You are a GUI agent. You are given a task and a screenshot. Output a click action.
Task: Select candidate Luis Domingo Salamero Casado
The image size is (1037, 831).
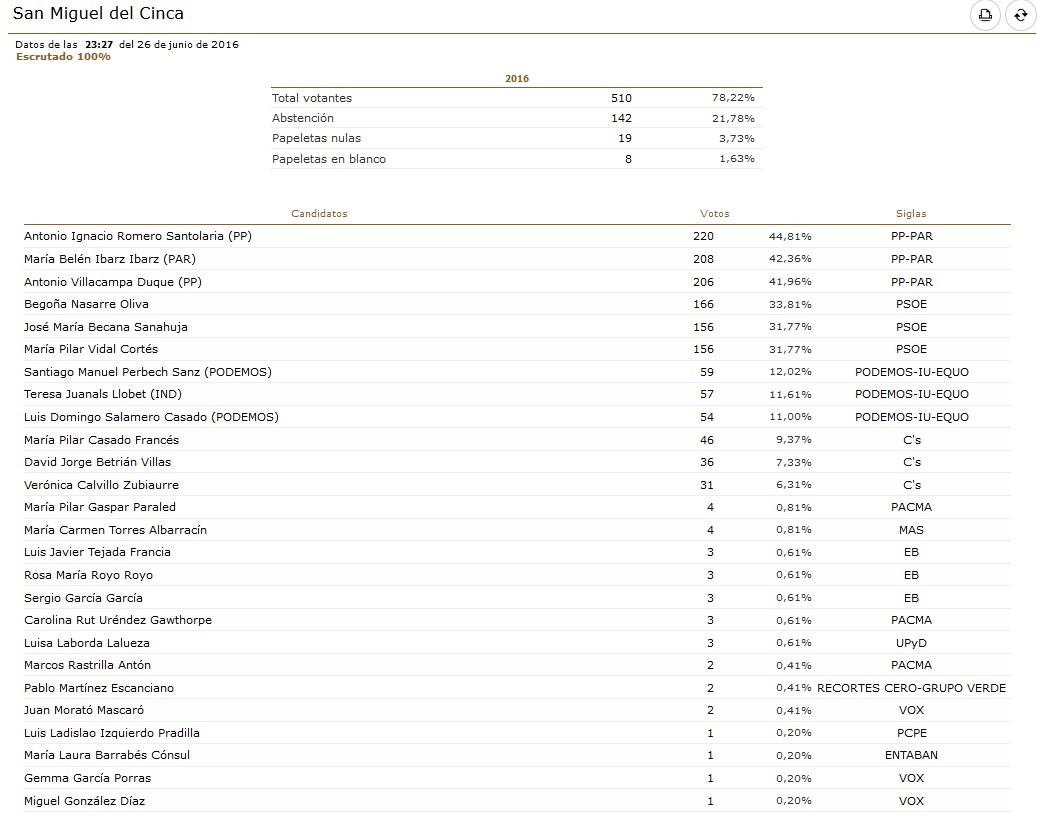(151, 417)
